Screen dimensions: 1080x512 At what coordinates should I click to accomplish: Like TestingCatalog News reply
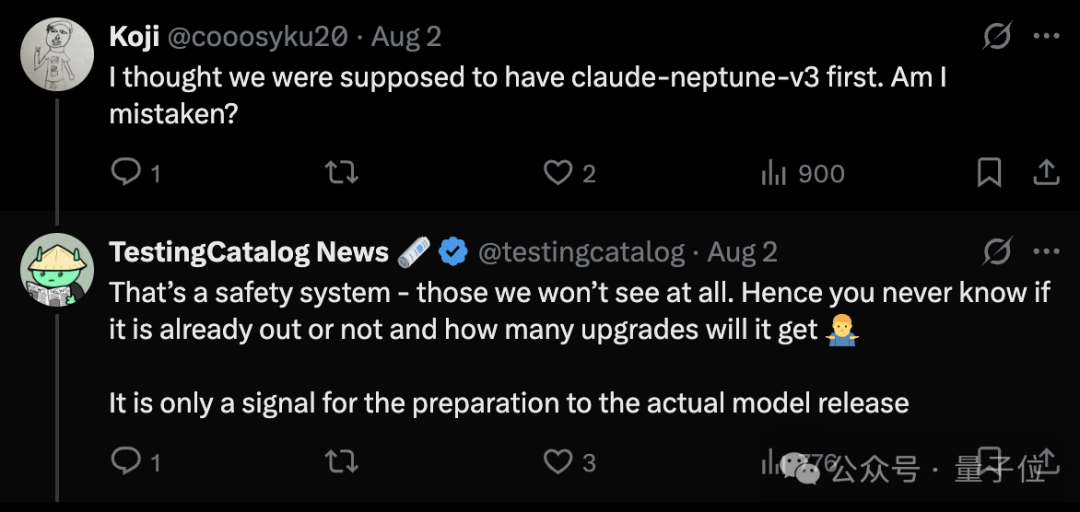[569, 462]
